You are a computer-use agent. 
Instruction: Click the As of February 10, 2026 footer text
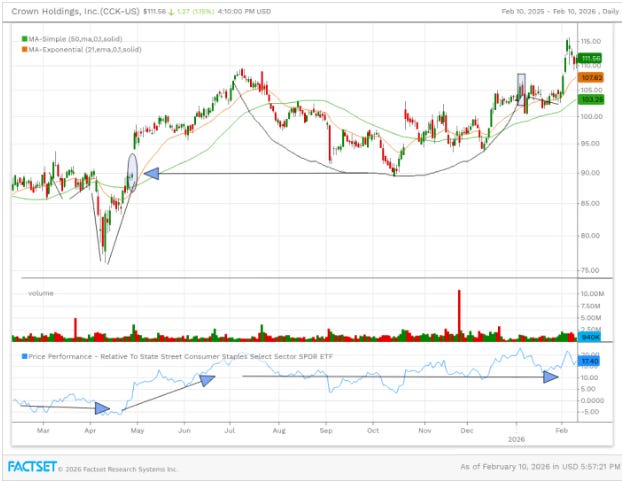tap(540, 467)
